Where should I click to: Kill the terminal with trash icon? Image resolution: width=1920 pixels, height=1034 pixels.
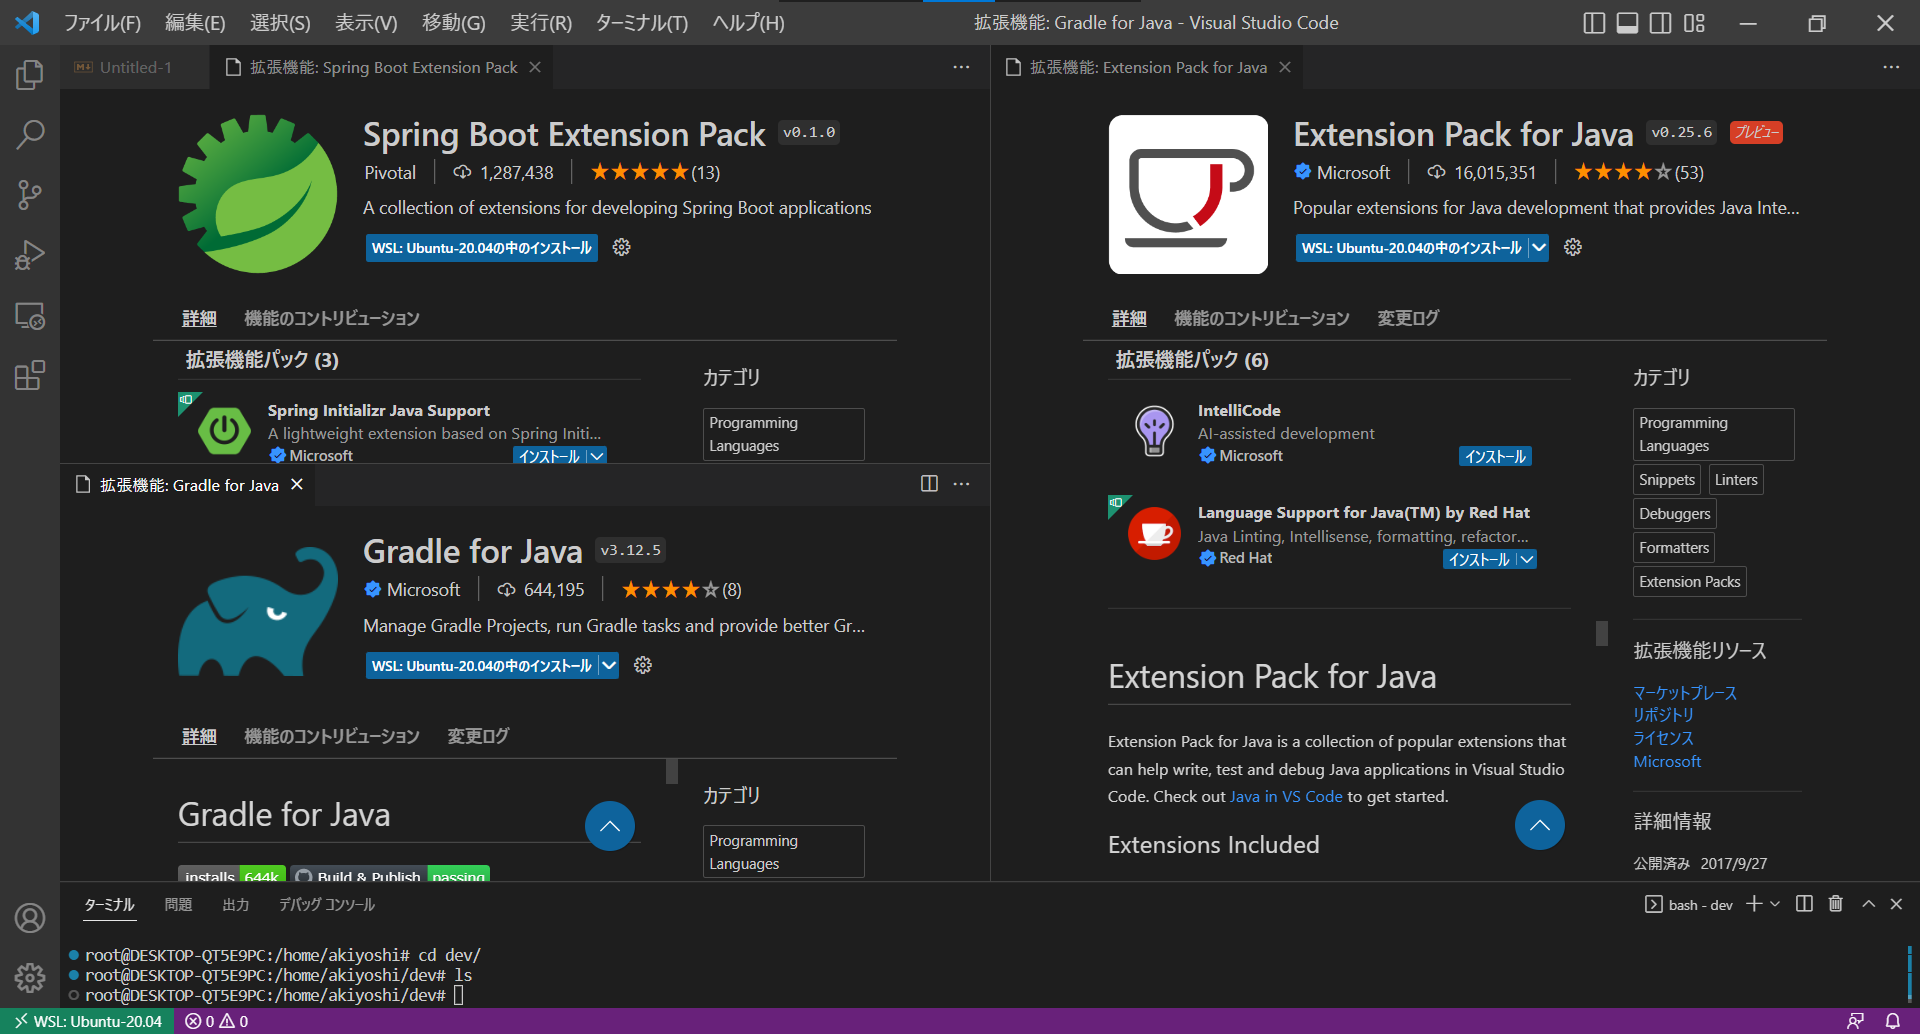tap(1835, 904)
